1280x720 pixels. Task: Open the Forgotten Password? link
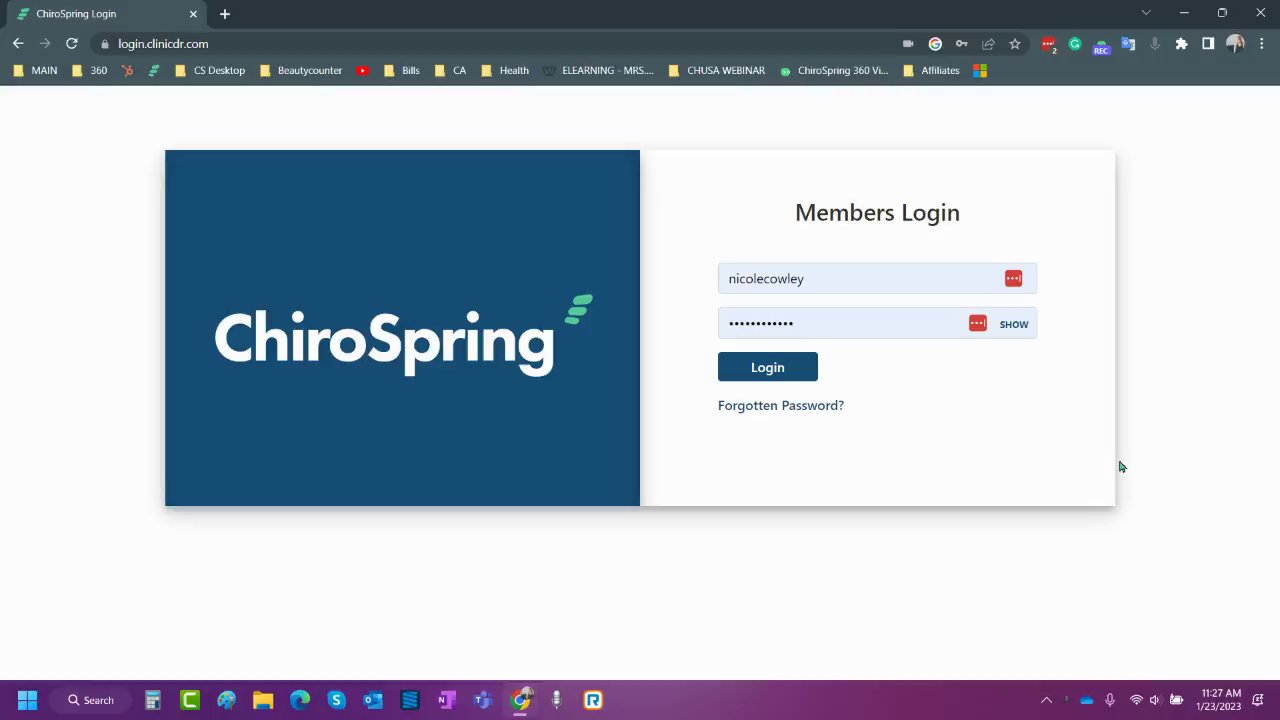[781, 405]
